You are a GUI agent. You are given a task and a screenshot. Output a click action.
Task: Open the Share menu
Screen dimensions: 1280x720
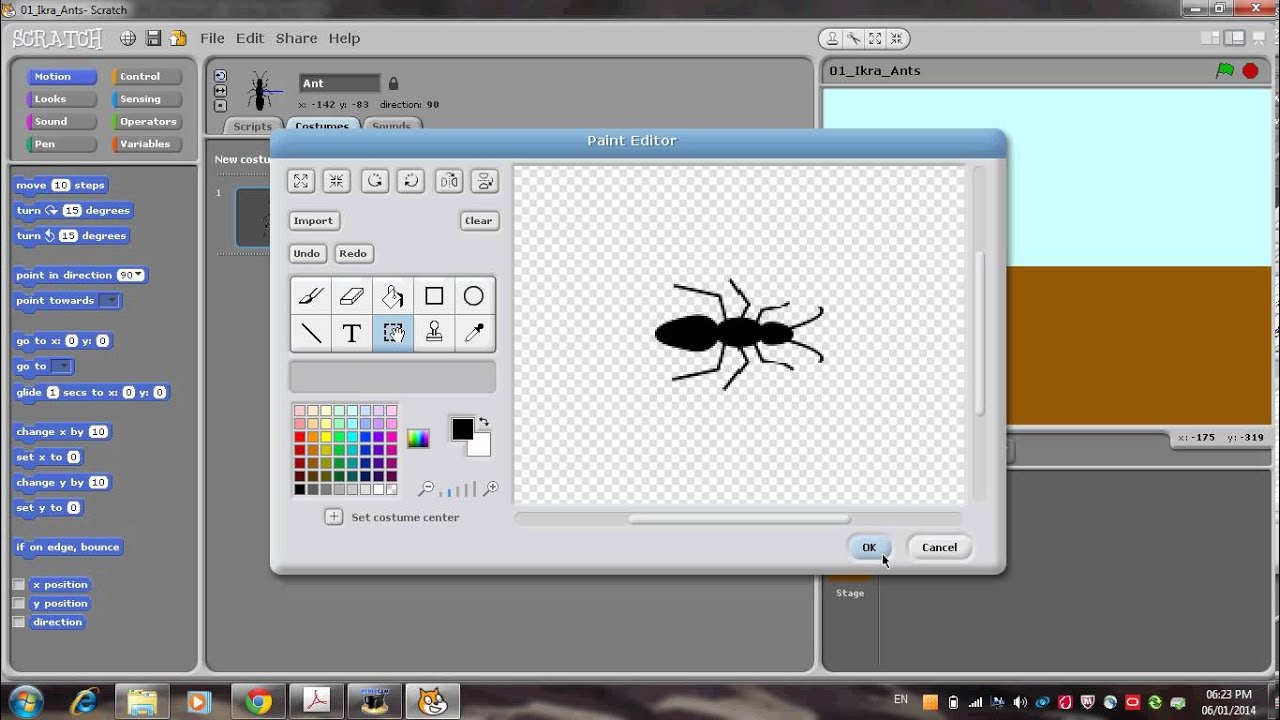(296, 38)
